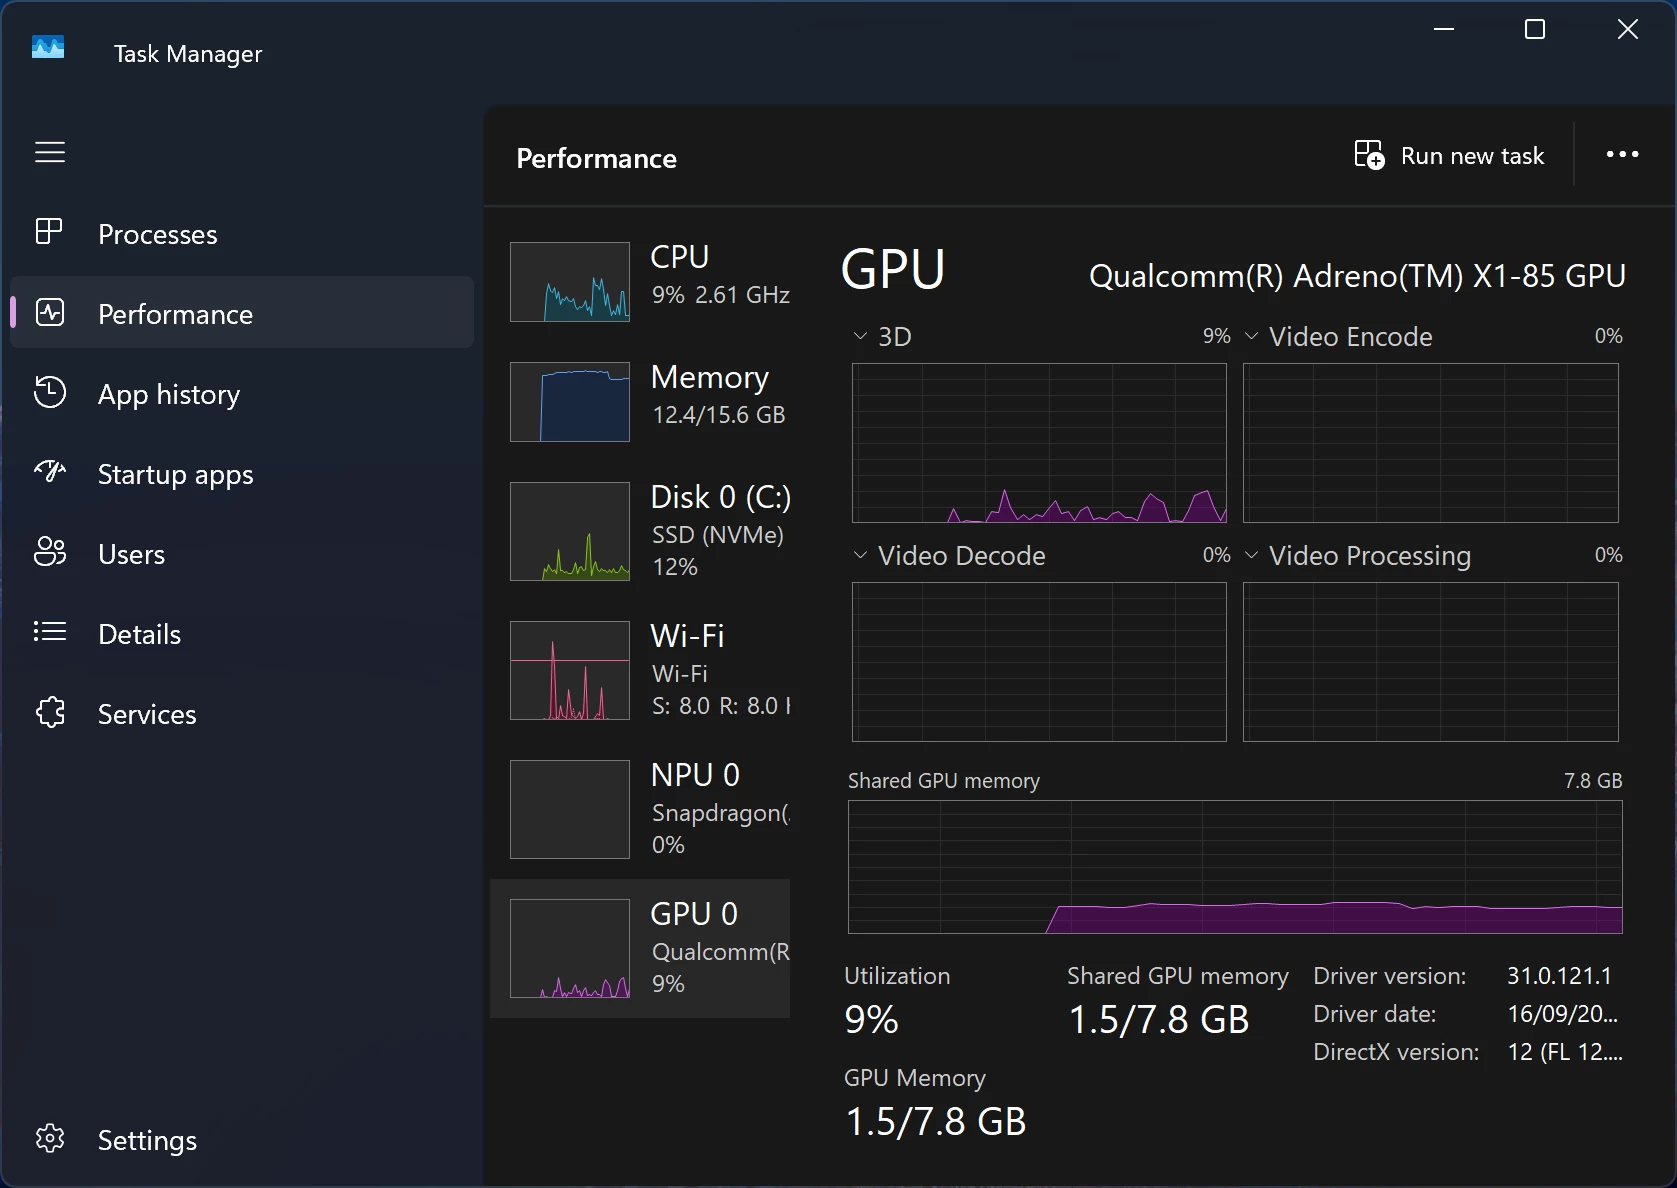Click the Video Encode usage graph
Viewport: 1677px width, 1188px height.
click(x=1430, y=443)
